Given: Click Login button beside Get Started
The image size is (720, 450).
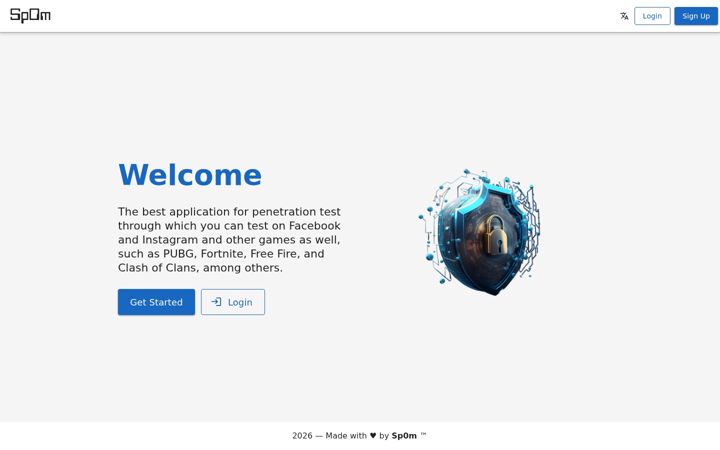Looking at the screenshot, I should 233,302.
